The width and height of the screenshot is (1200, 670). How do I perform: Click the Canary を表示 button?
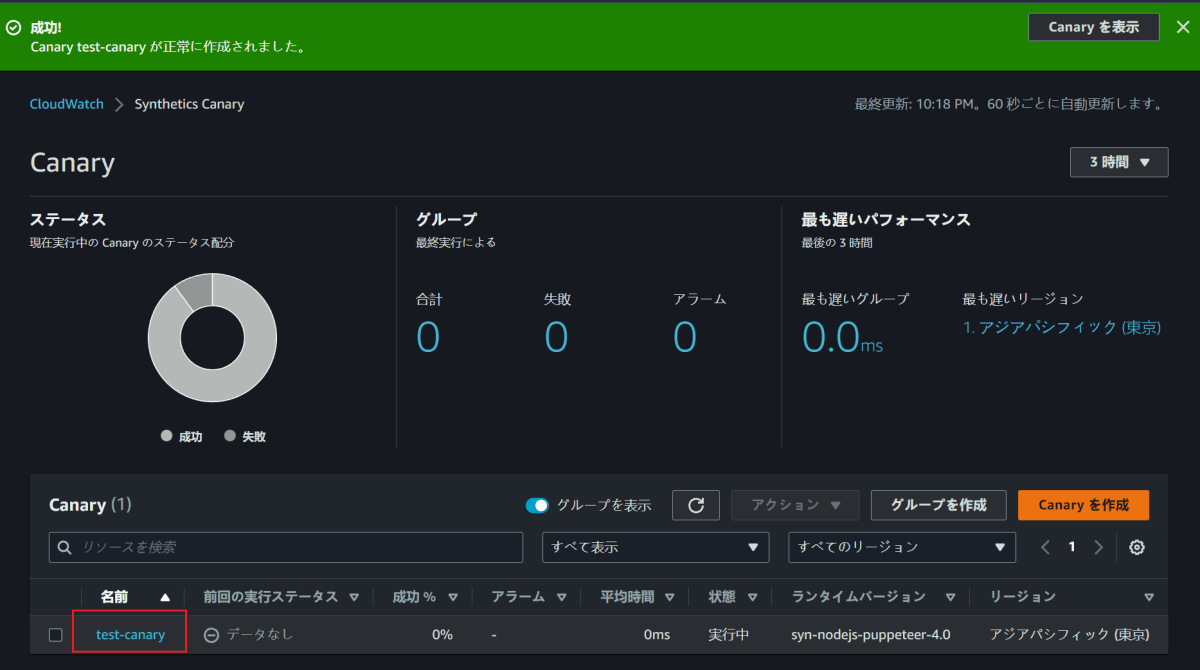point(1093,27)
